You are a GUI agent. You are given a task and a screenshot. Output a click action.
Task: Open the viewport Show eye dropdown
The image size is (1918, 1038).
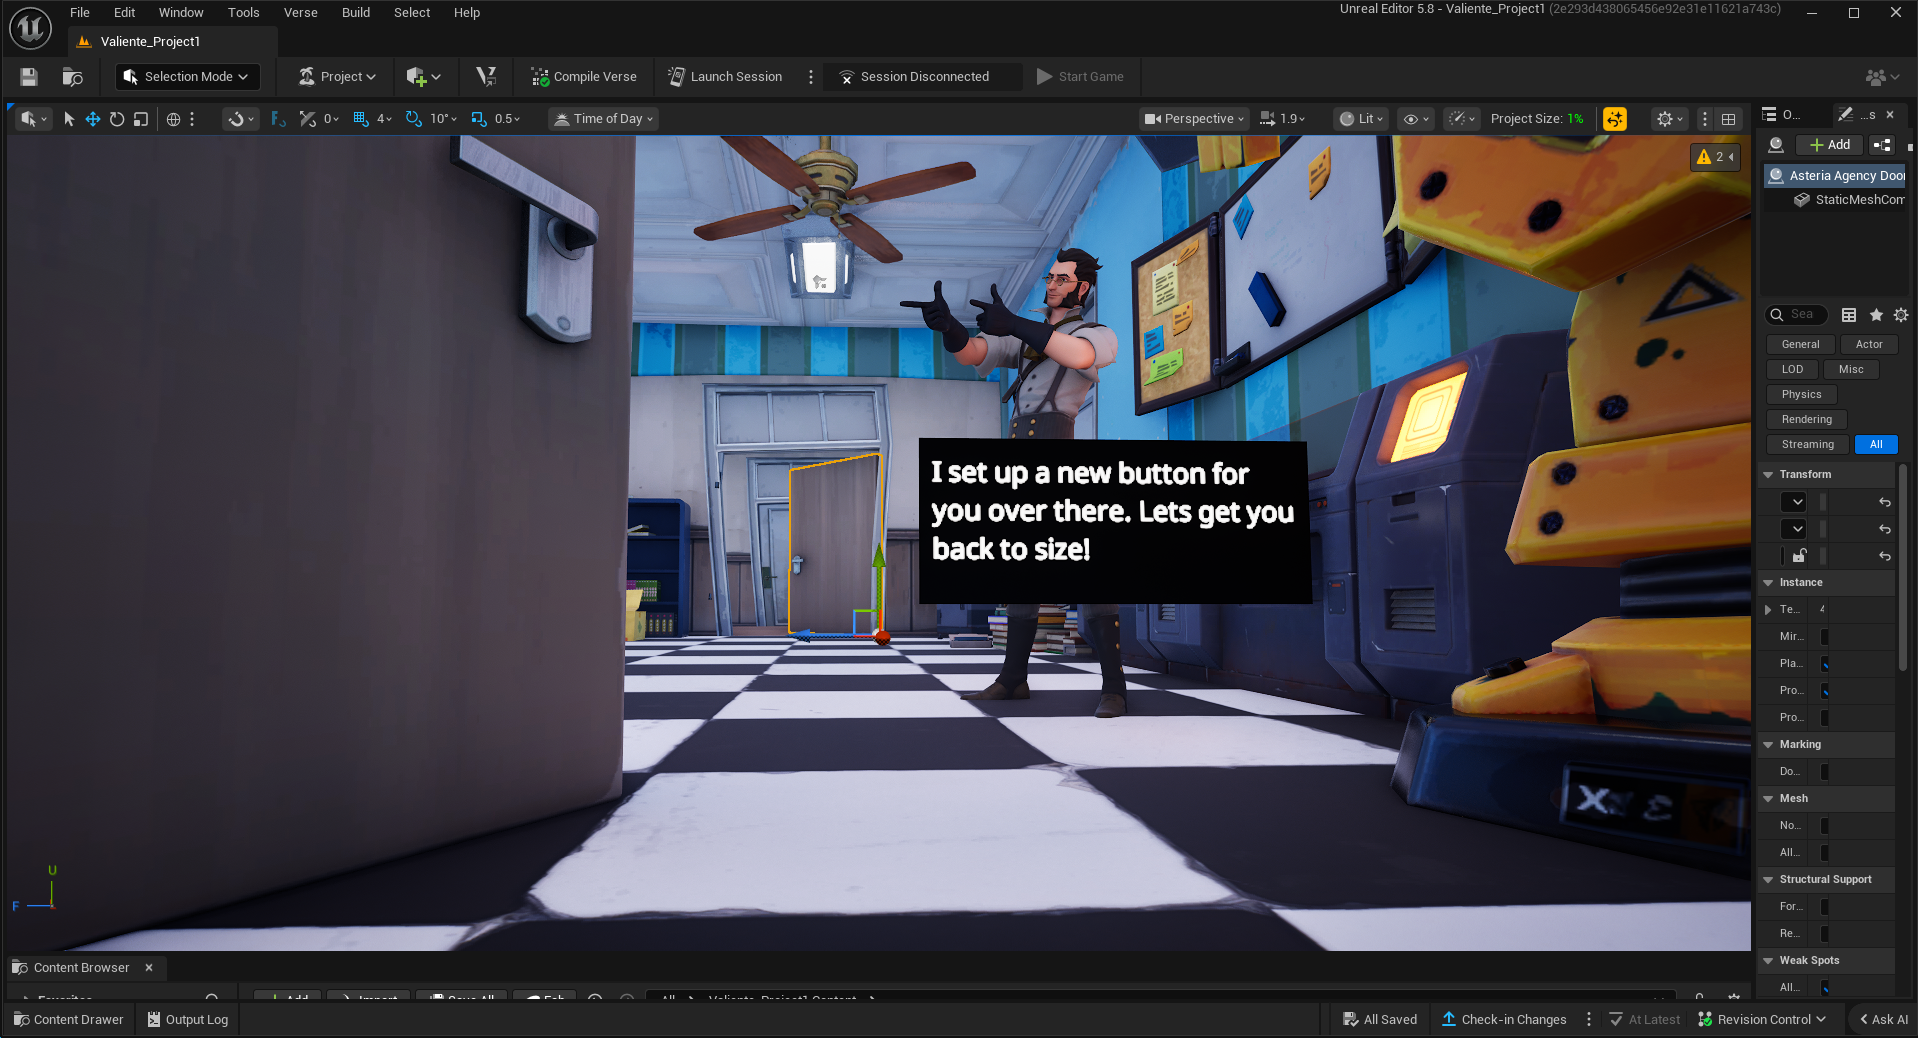[x=1416, y=119]
